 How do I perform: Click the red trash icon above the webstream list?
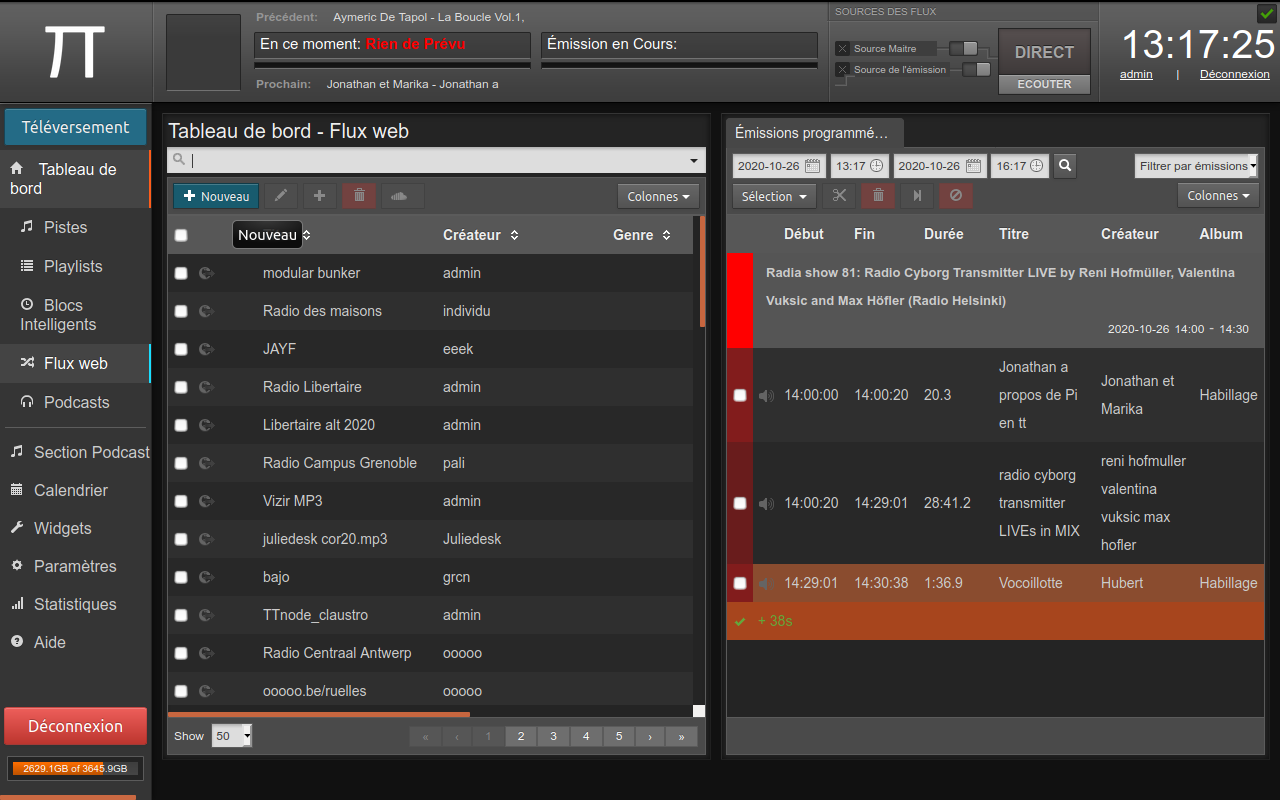pos(359,196)
